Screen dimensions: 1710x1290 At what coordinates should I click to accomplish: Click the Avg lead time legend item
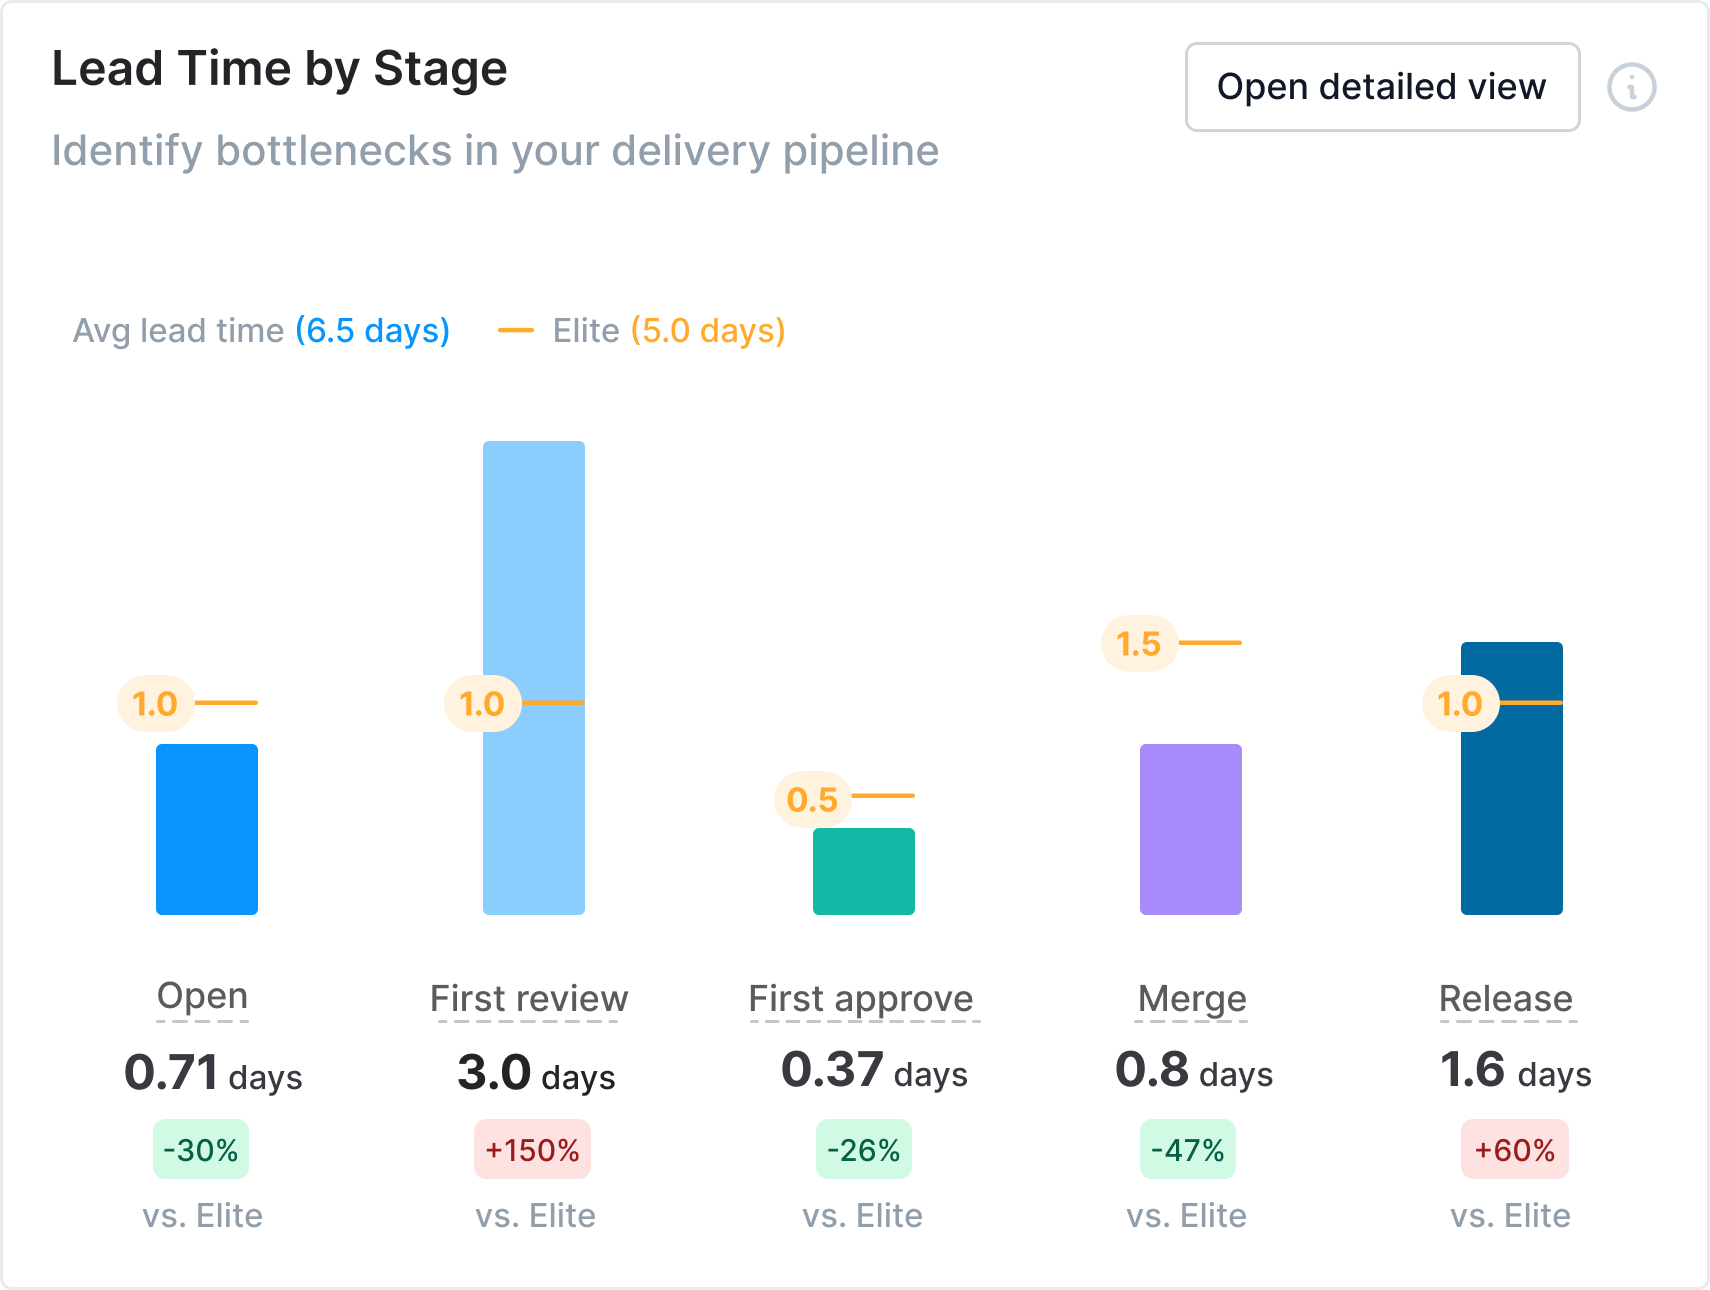click(261, 331)
